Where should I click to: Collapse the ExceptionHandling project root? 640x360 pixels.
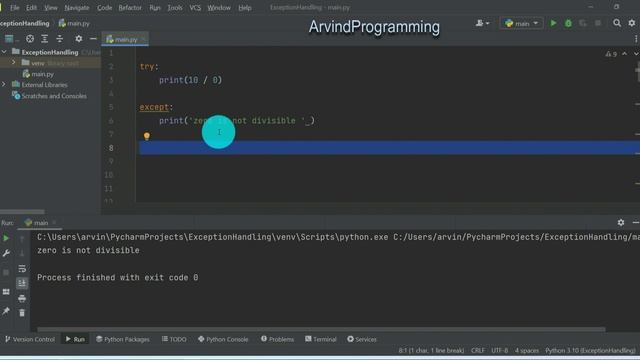pos(4,52)
